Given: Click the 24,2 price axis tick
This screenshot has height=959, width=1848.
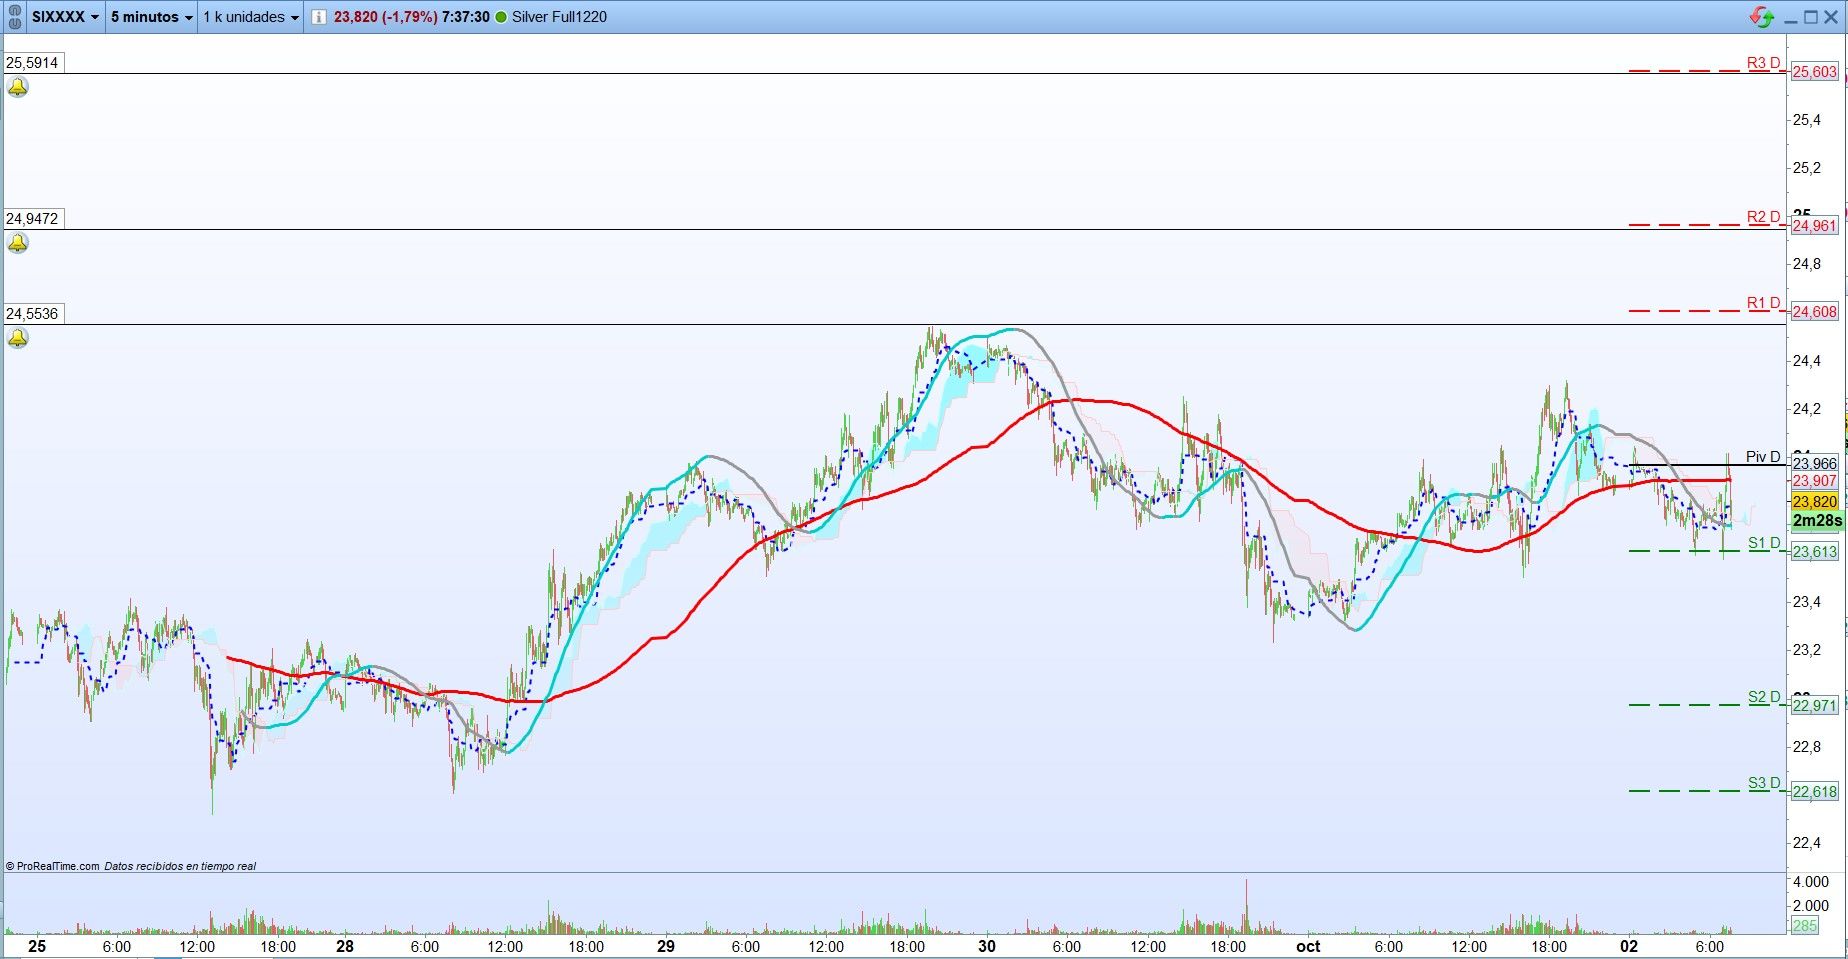Looking at the screenshot, I should 1807,409.
